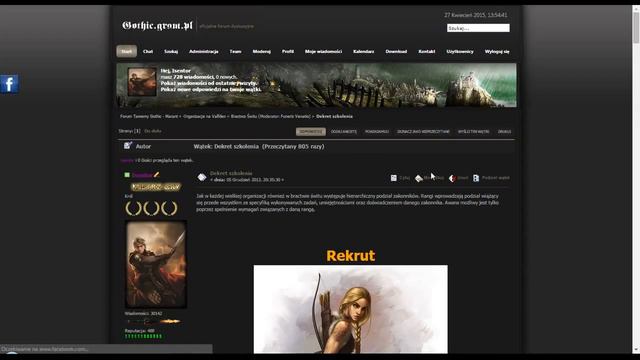Open the Start tab in navigation

tap(127, 51)
